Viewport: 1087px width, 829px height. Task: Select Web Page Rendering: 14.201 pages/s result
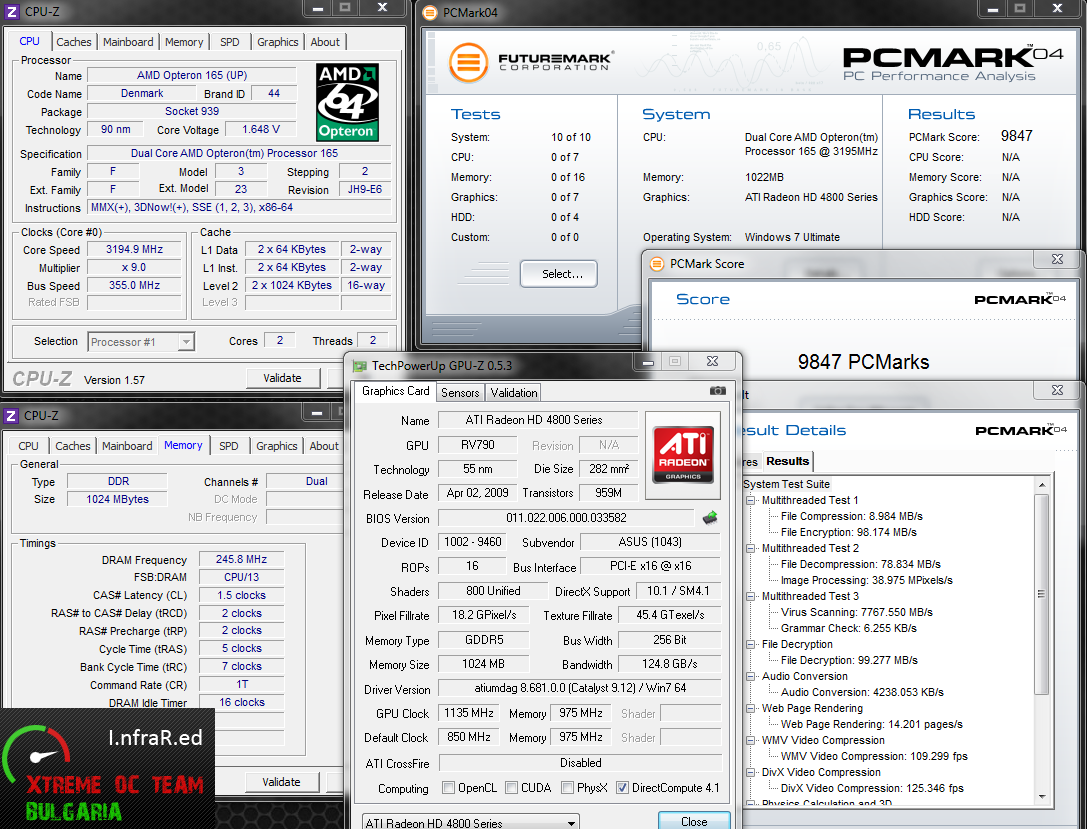click(x=871, y=724)
